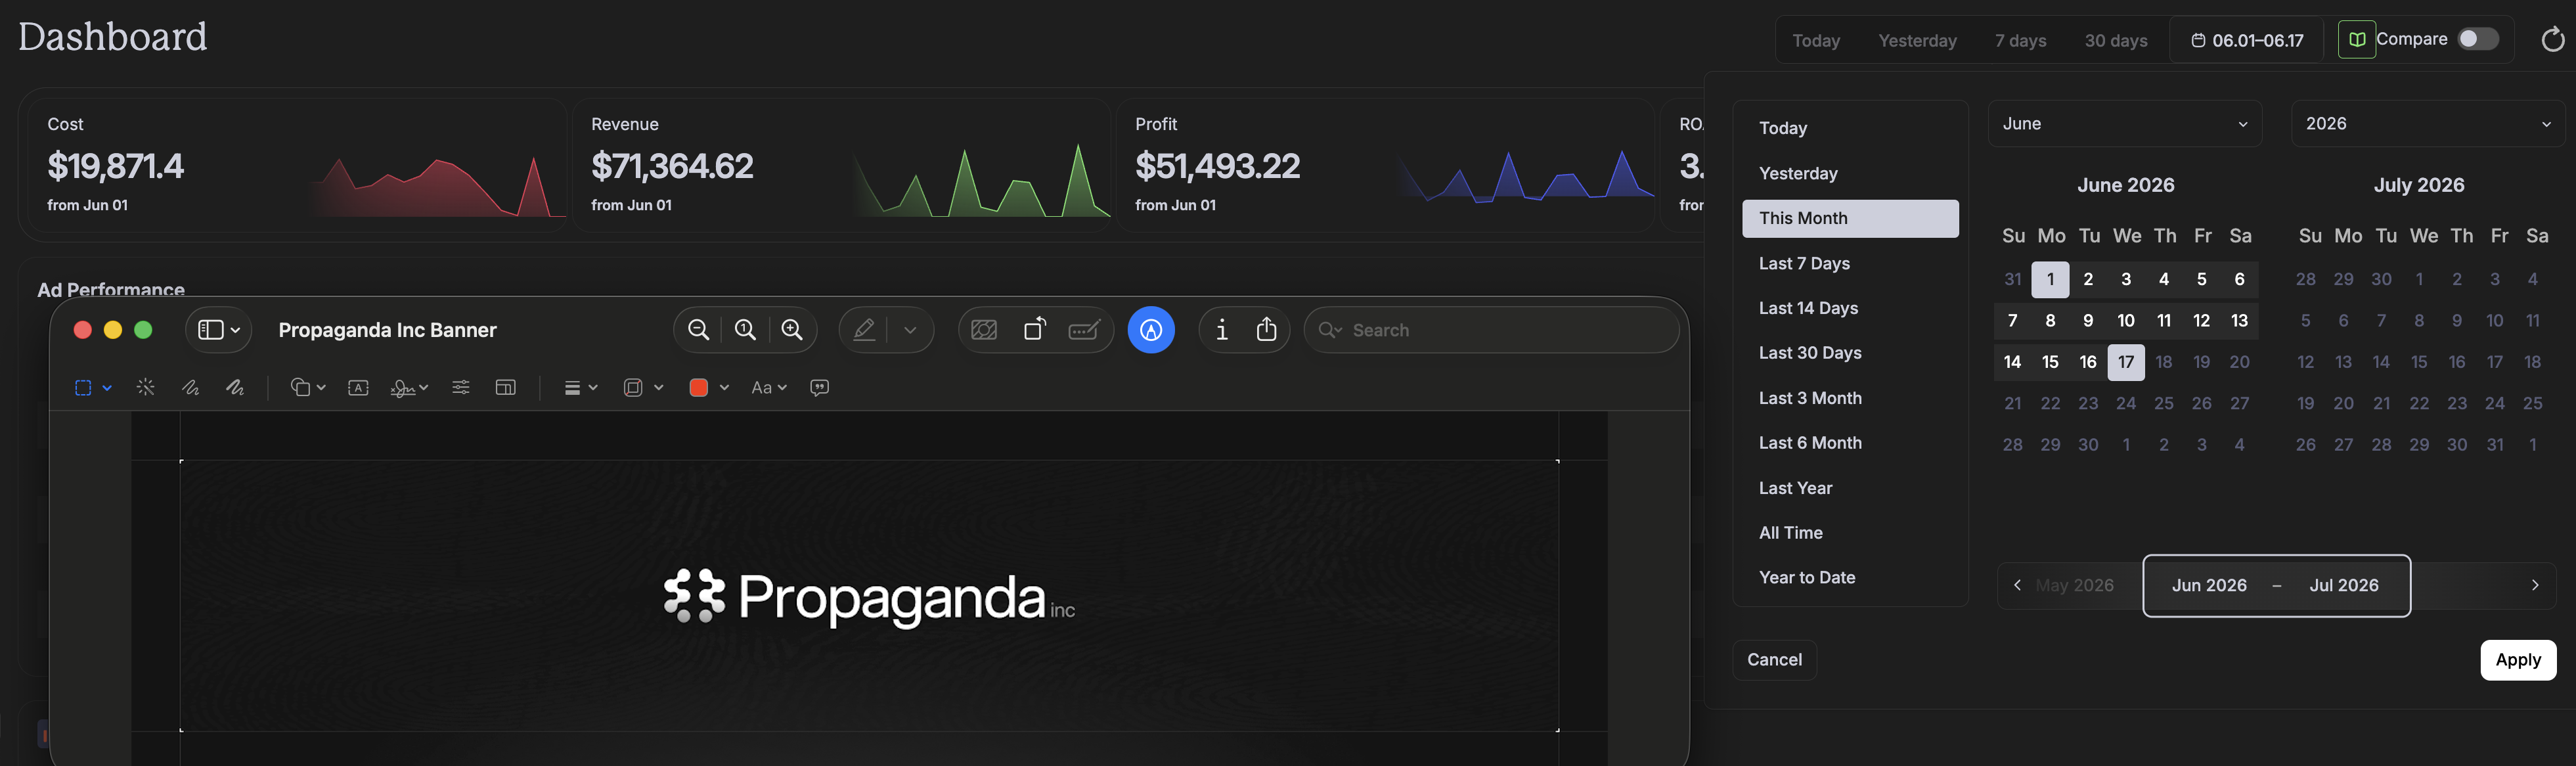Choose the Last 30 Days preset
This screenshot has height=766, width=2576.
(1849, 353)
